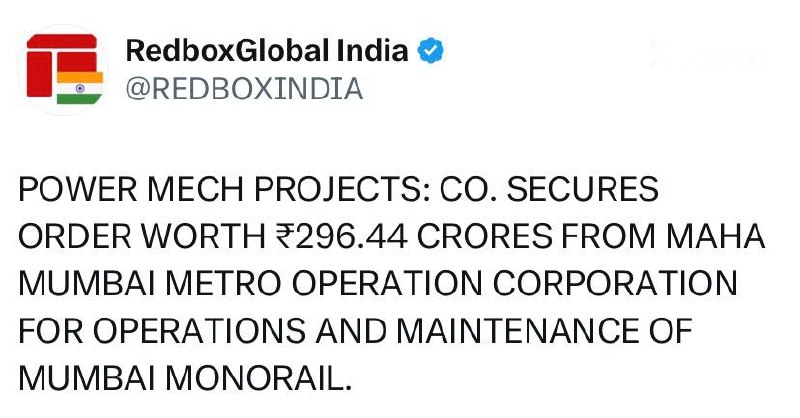Click the blue verified checkmark badge

pyautogui.click(x=430, y=51)
